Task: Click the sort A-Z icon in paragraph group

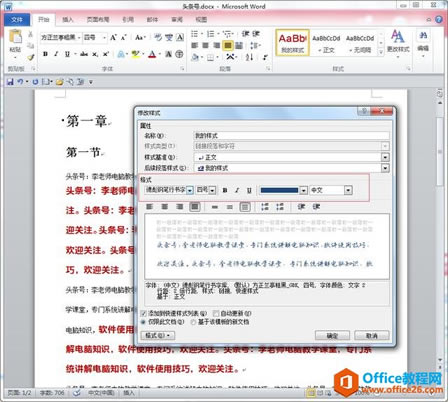Action: pyautogui.click(x=249, y=57)
